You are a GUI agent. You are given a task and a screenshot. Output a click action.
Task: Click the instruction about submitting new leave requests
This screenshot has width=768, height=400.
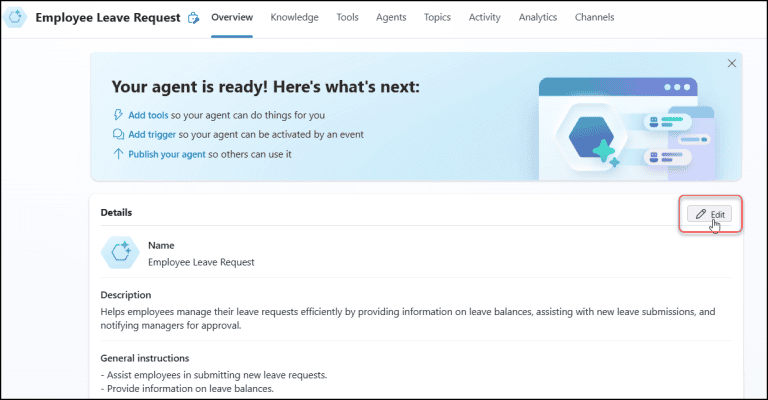click(214, 375)
